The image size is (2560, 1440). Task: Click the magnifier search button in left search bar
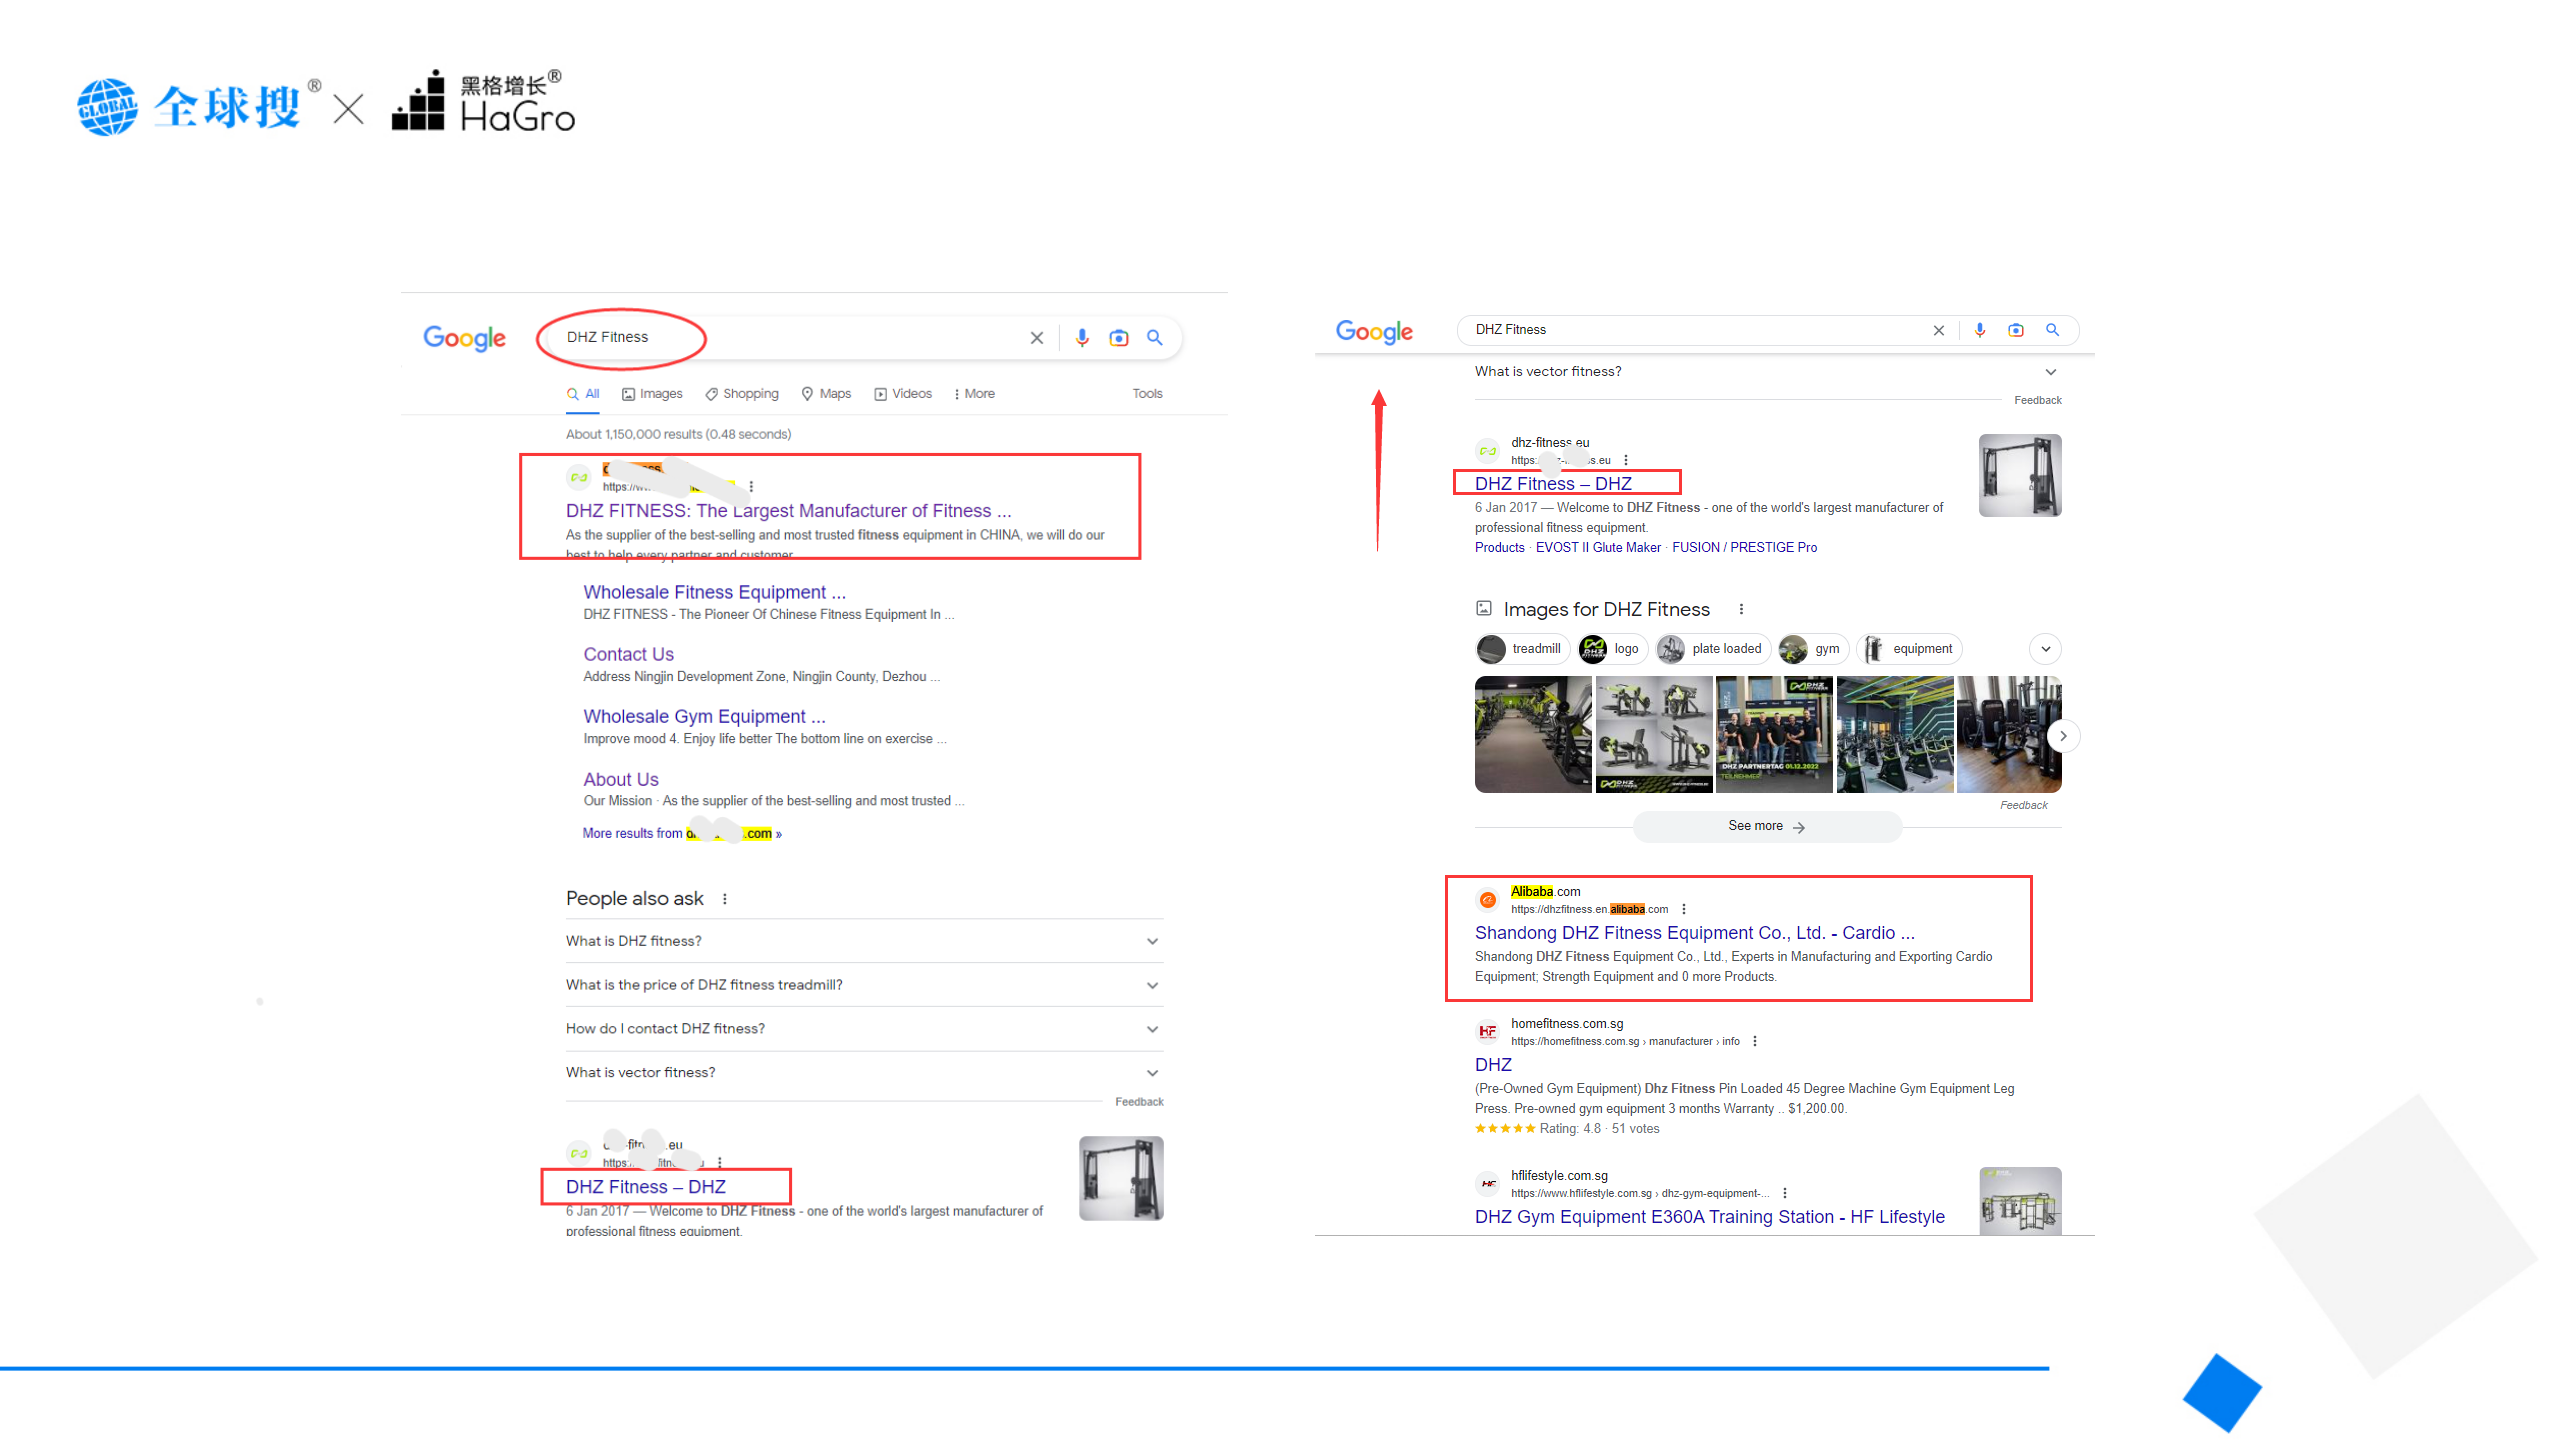pos(1155,338)
